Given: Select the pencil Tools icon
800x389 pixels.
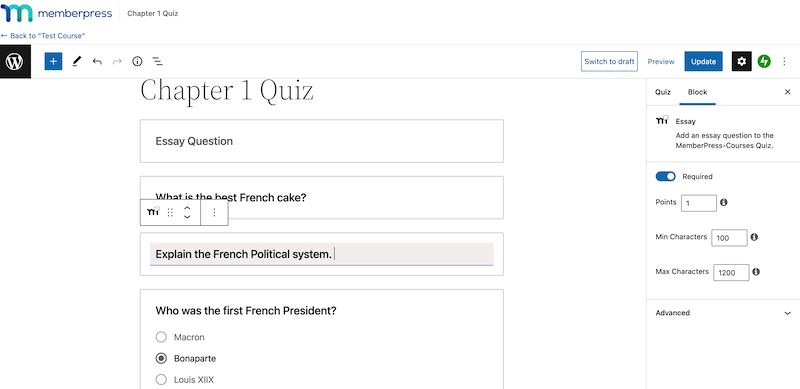Looking at the screenshot, I should (77, 61).
